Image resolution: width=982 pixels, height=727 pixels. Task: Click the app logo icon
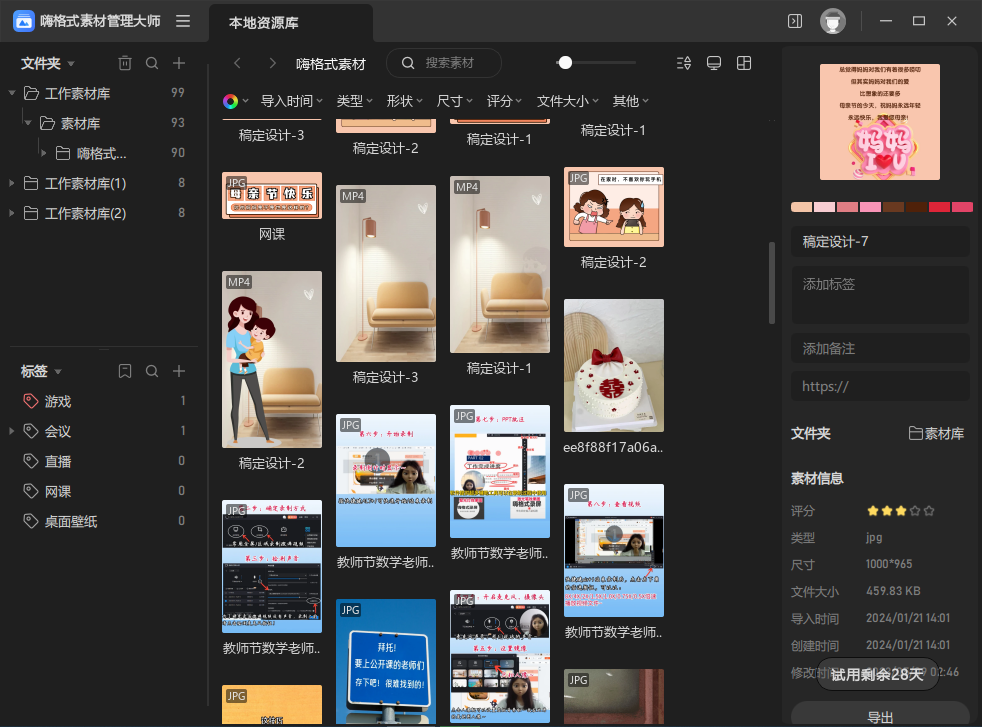tap(24, 21)
